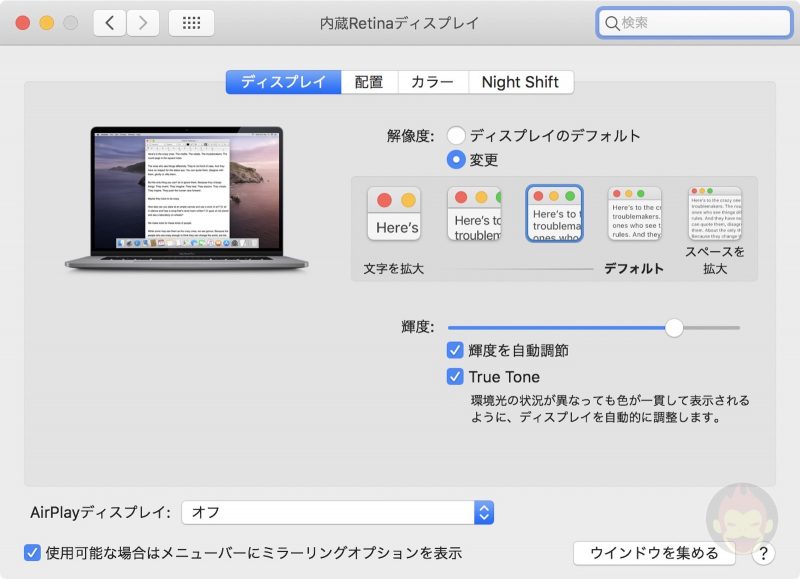Viewport: 800px width, 579px height.
Task: Open the Night Shift tab
Action: point(520,82)
